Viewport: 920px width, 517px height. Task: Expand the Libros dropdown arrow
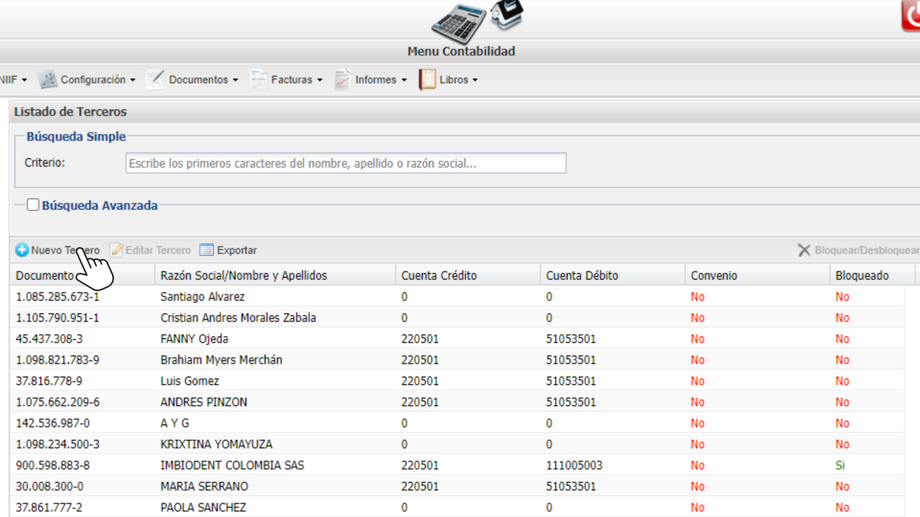pyautogui.click(x=475, y=80)
